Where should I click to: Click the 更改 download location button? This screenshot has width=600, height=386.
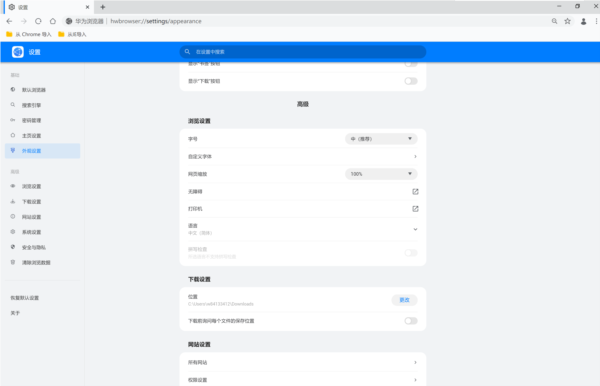[404, 300]
